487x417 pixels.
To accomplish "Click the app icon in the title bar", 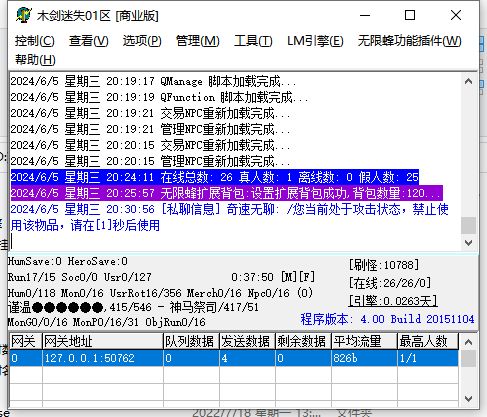I will tap(23, 15).
